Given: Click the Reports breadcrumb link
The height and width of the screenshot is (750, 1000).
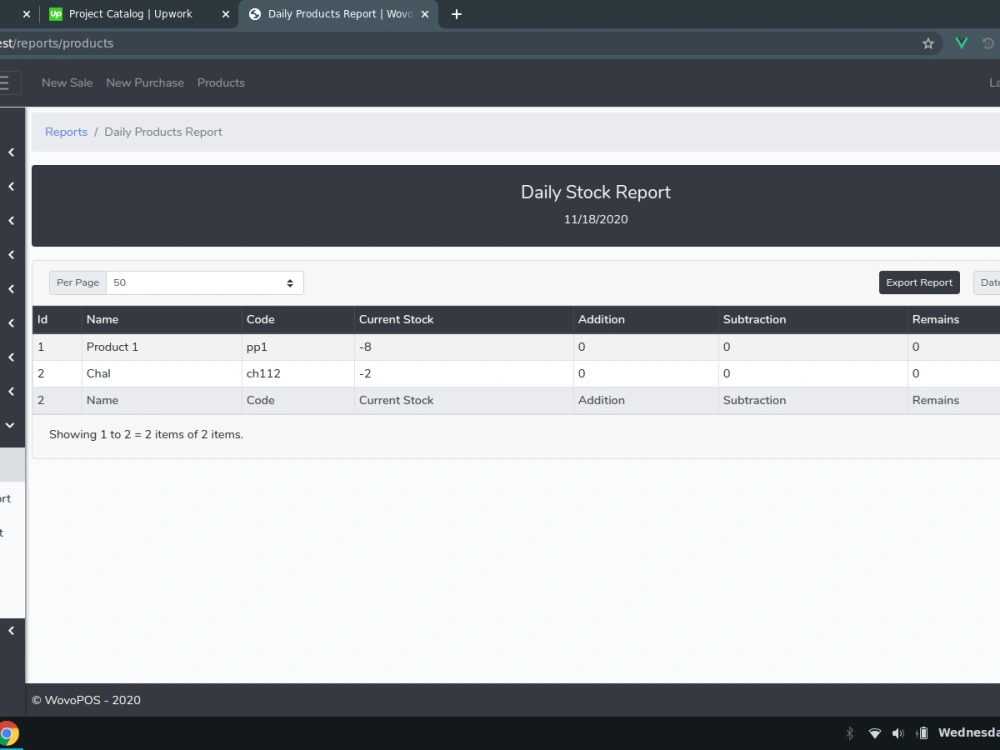Looking at the screenshot, I should coord(66,132).
